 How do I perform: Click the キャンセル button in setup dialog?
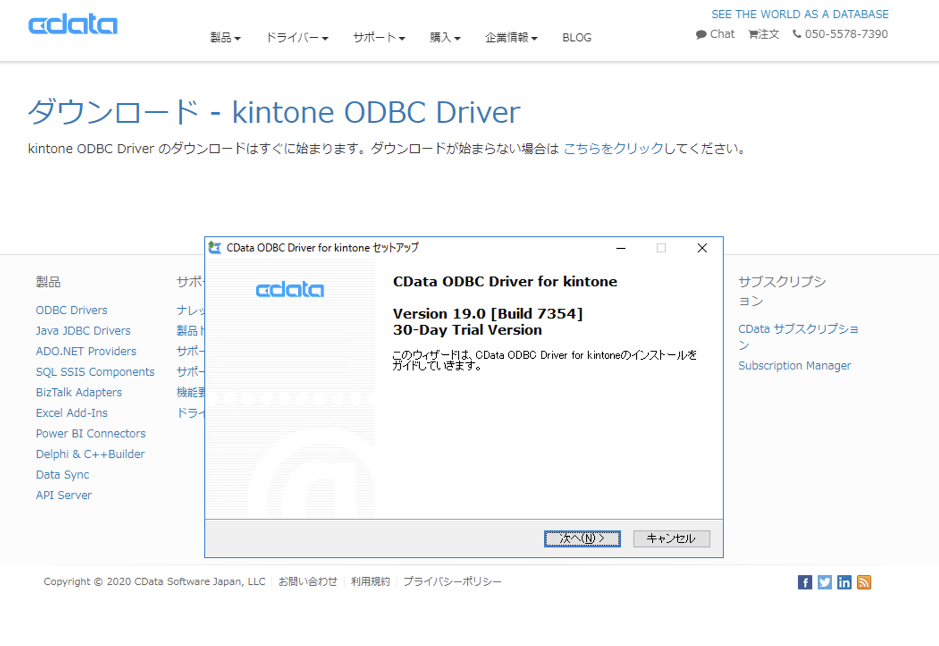coord(671,539)
